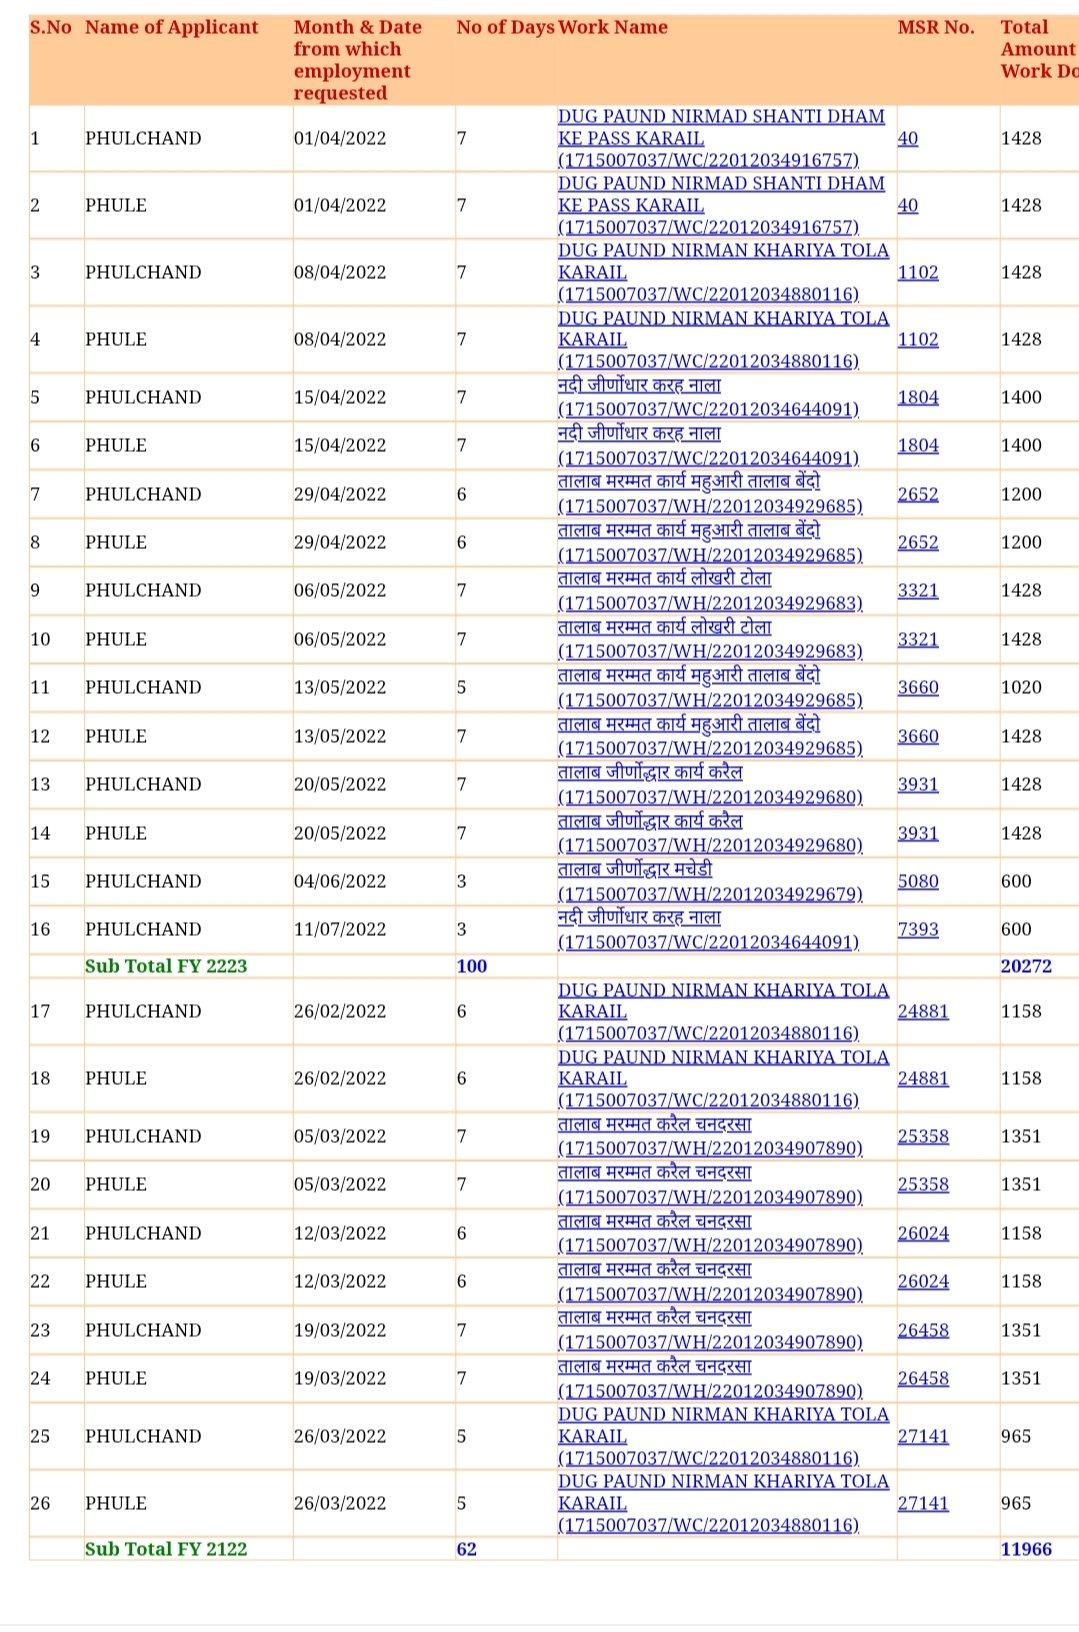Open MSR 26458 link for S.No 24
This screenshot has width=1079, height=1632.
[x=922, y=1378]
